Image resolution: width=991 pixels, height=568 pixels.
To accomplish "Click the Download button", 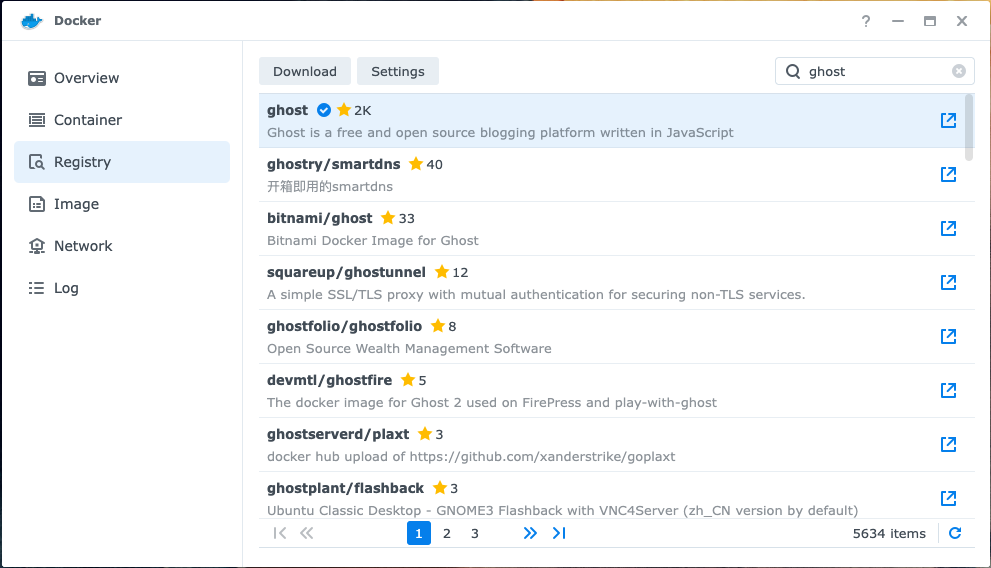I will [305, 71].
